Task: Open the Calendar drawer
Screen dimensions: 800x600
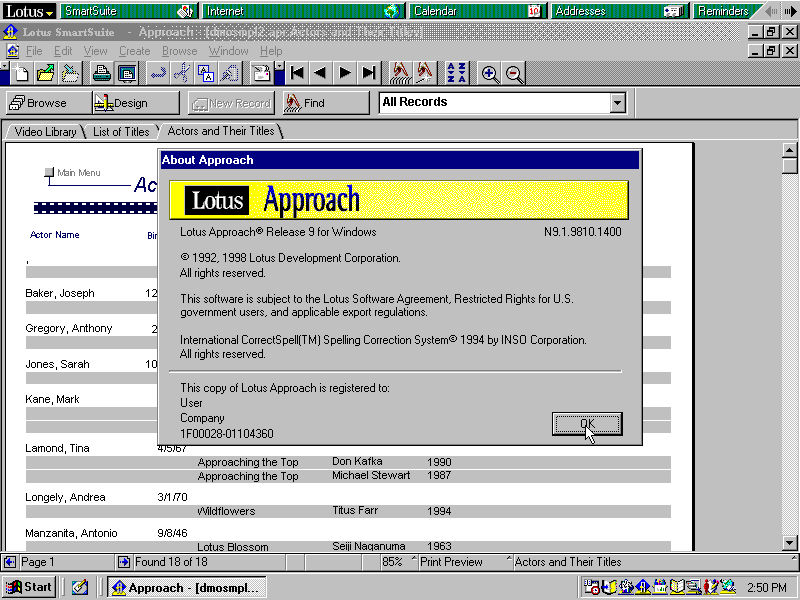Action: point(477,11)
